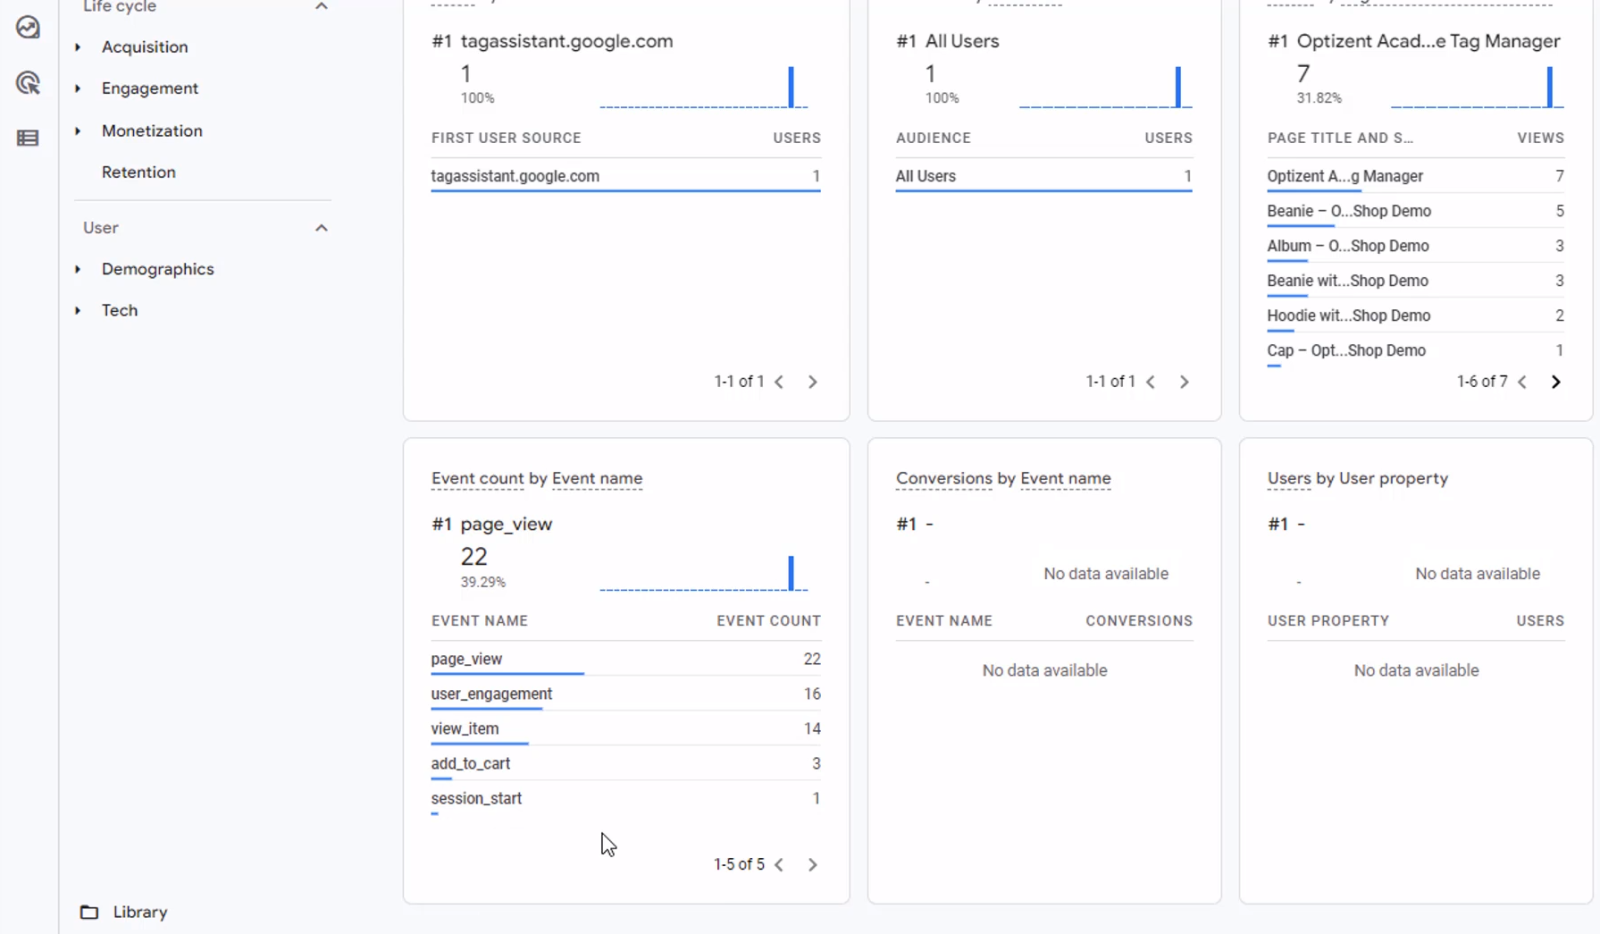Viewport: 1600px width, 934px height.
Task: Select the tagassistant.google.com table row
Action: (x=514, y=176)
